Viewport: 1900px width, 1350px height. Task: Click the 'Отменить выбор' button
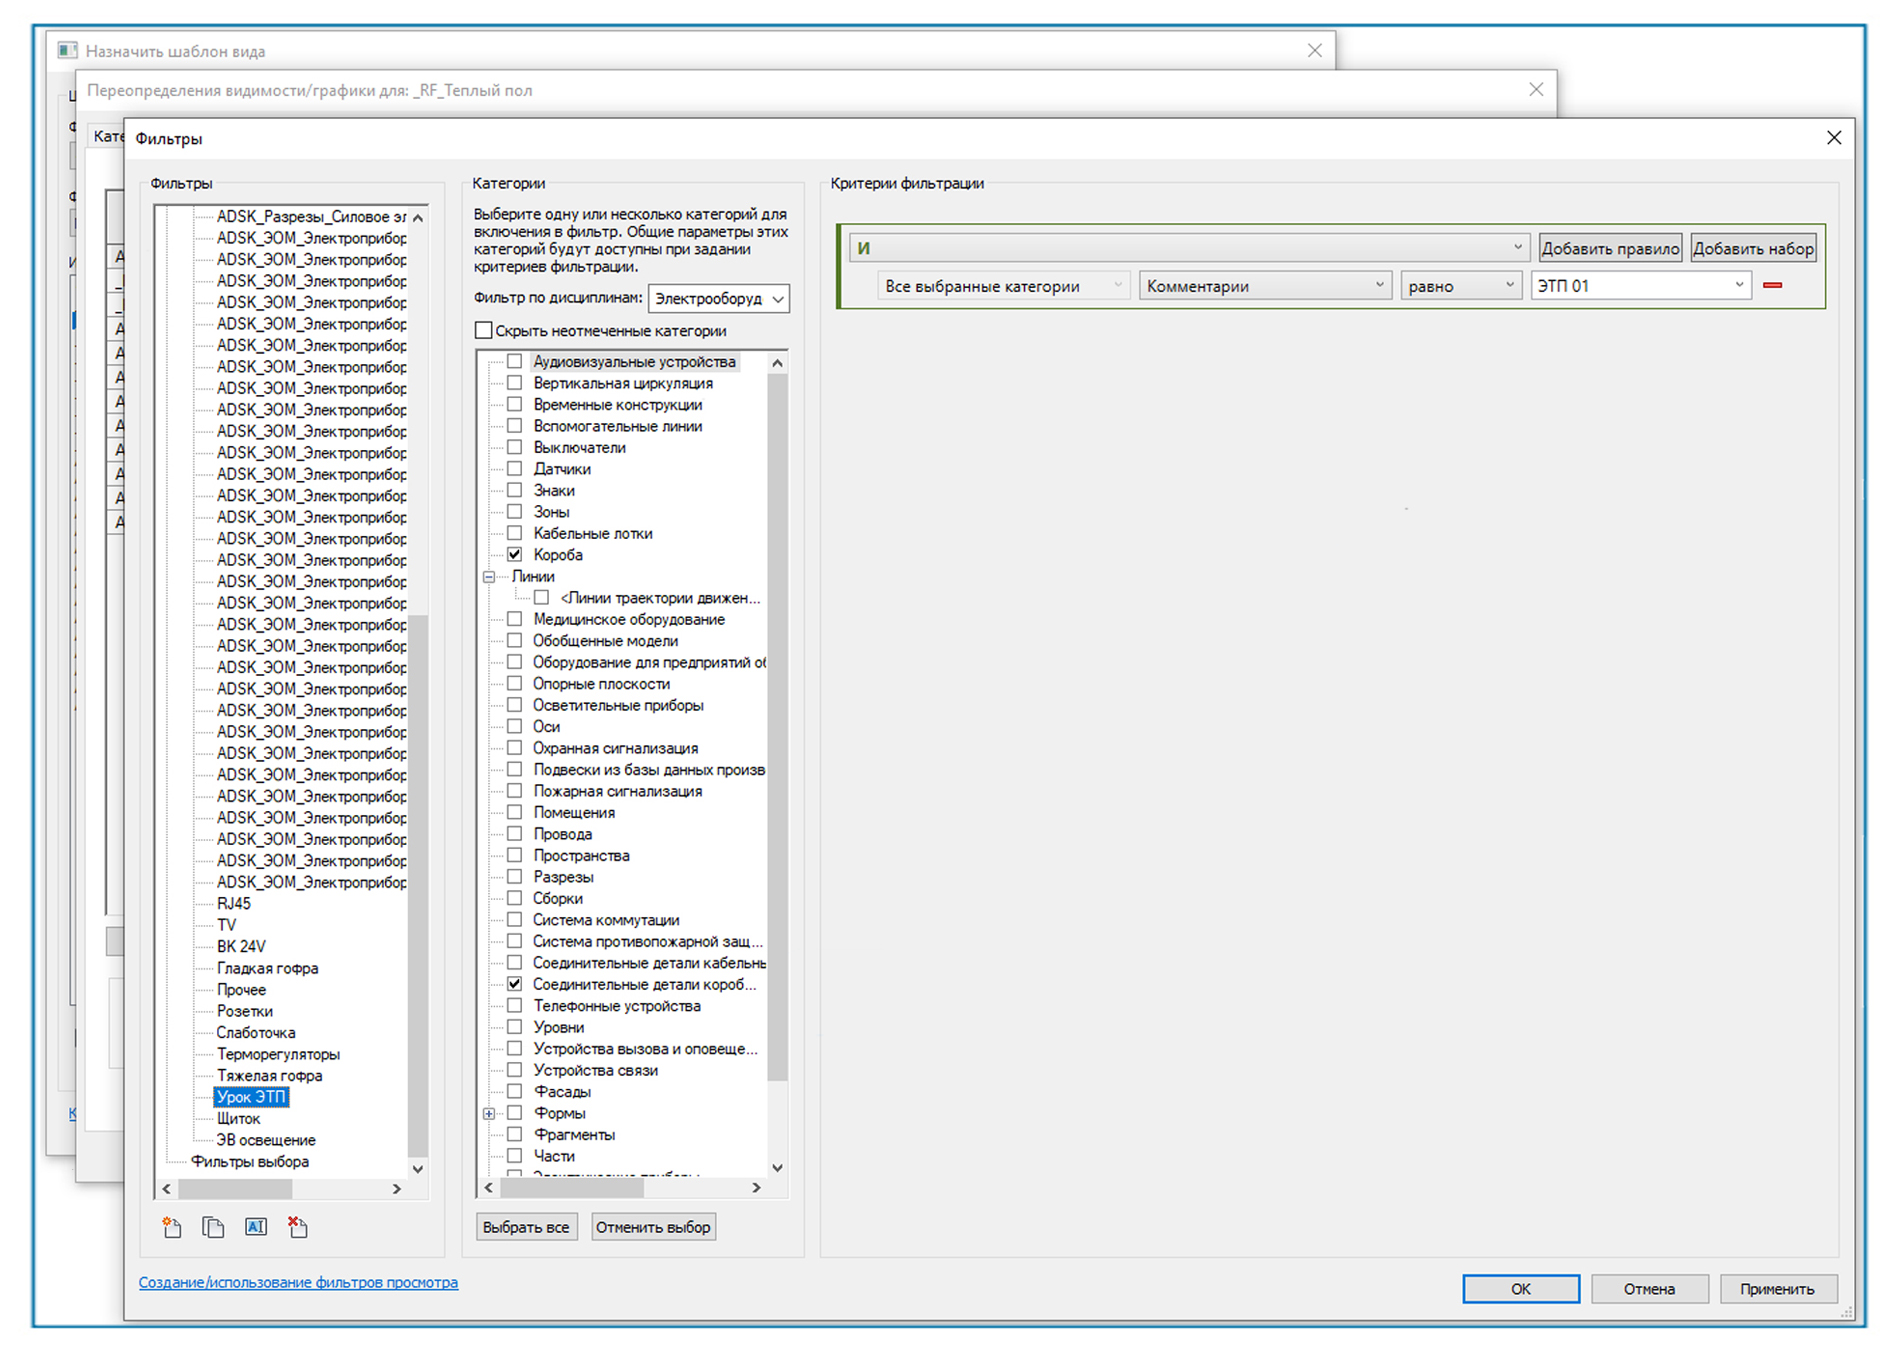click(653, 1227)
